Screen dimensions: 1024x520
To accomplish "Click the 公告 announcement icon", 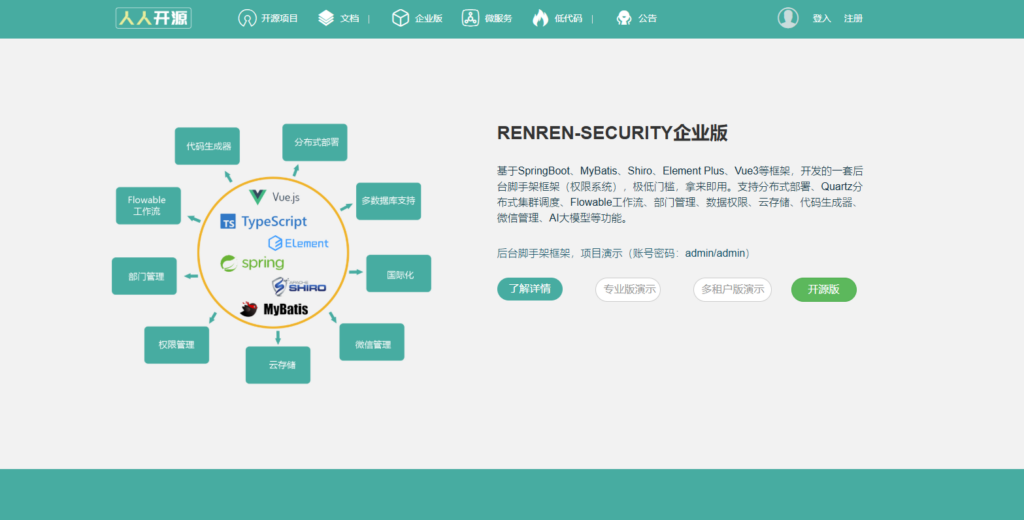I will tap(624, 18).
